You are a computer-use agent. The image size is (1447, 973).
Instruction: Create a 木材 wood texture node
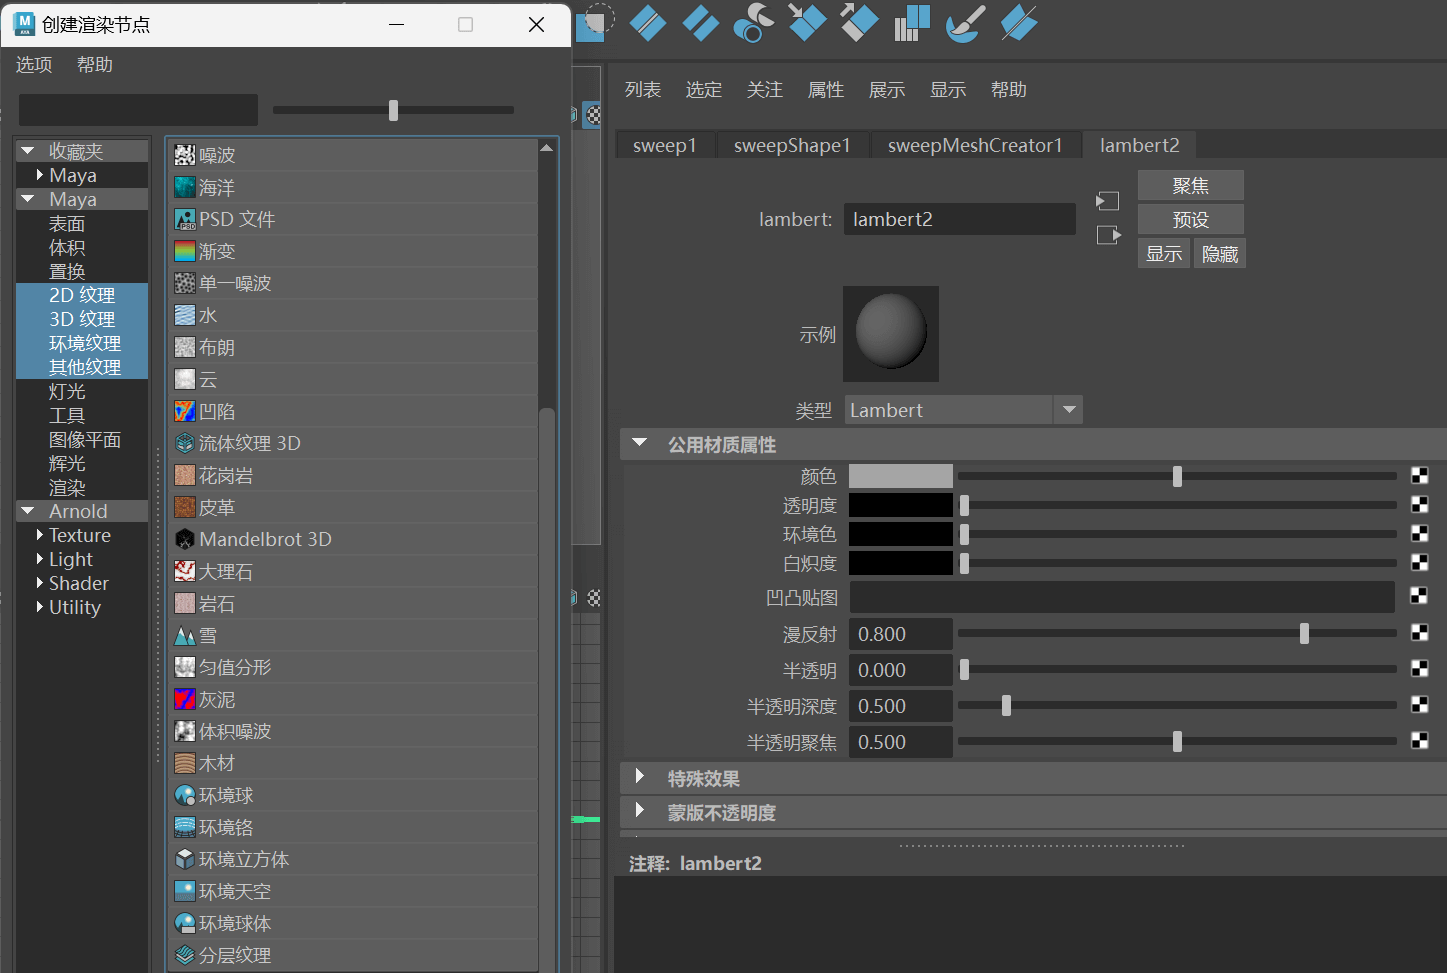click(x=352, y=763)
